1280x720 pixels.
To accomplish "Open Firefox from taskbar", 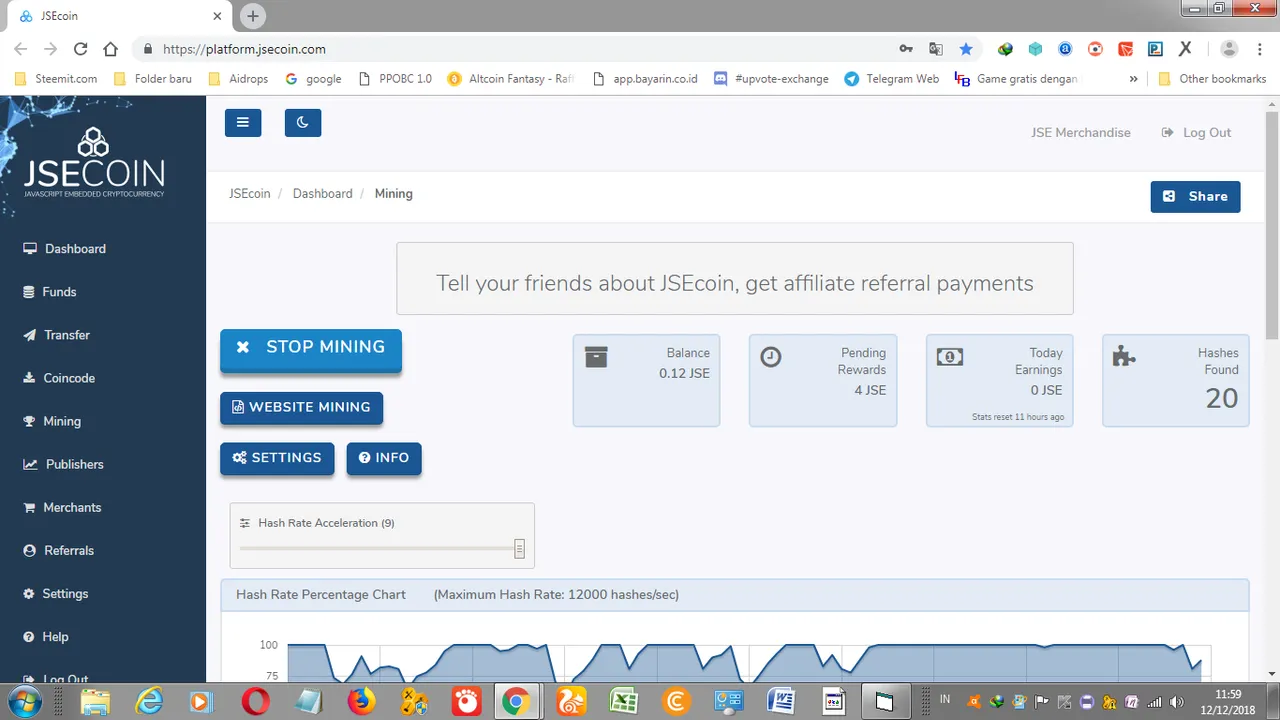I will click(362, 701).
